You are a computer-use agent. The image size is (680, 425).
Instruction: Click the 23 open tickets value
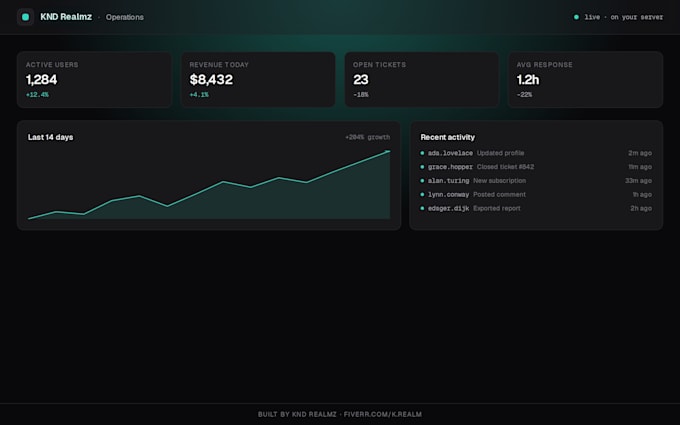tap(360, 80)
